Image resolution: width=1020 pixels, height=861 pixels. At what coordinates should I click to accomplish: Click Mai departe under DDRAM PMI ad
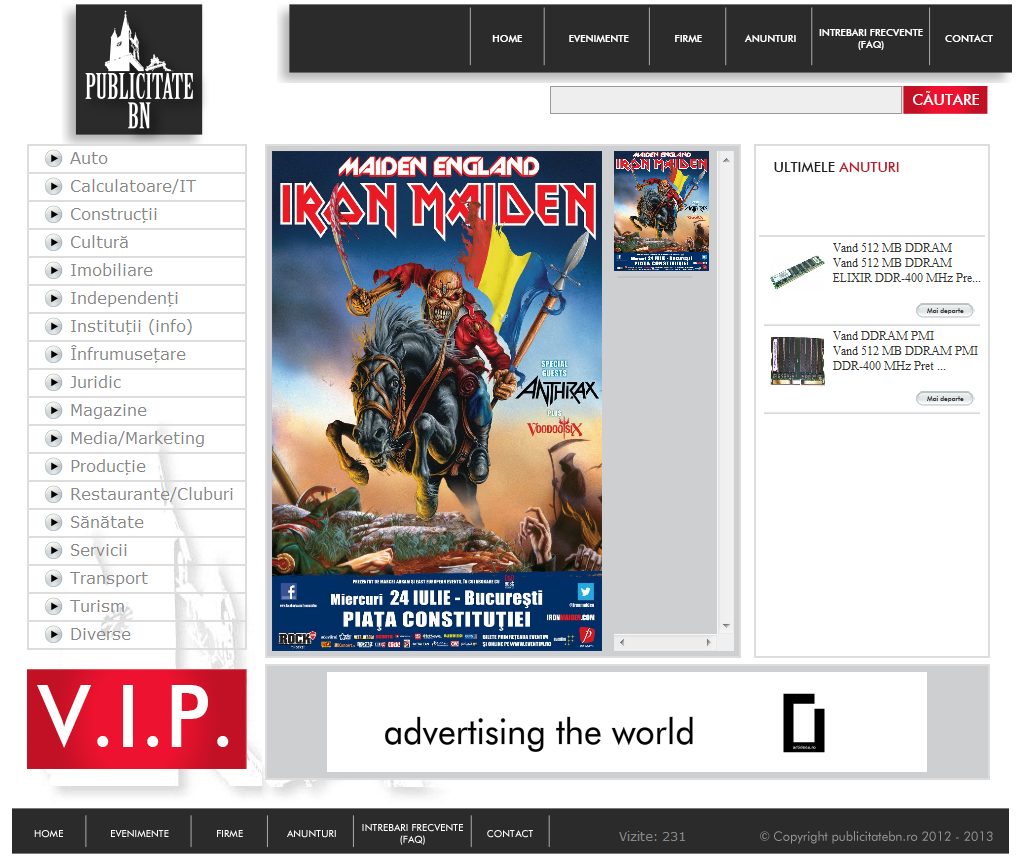click(945, 398)
